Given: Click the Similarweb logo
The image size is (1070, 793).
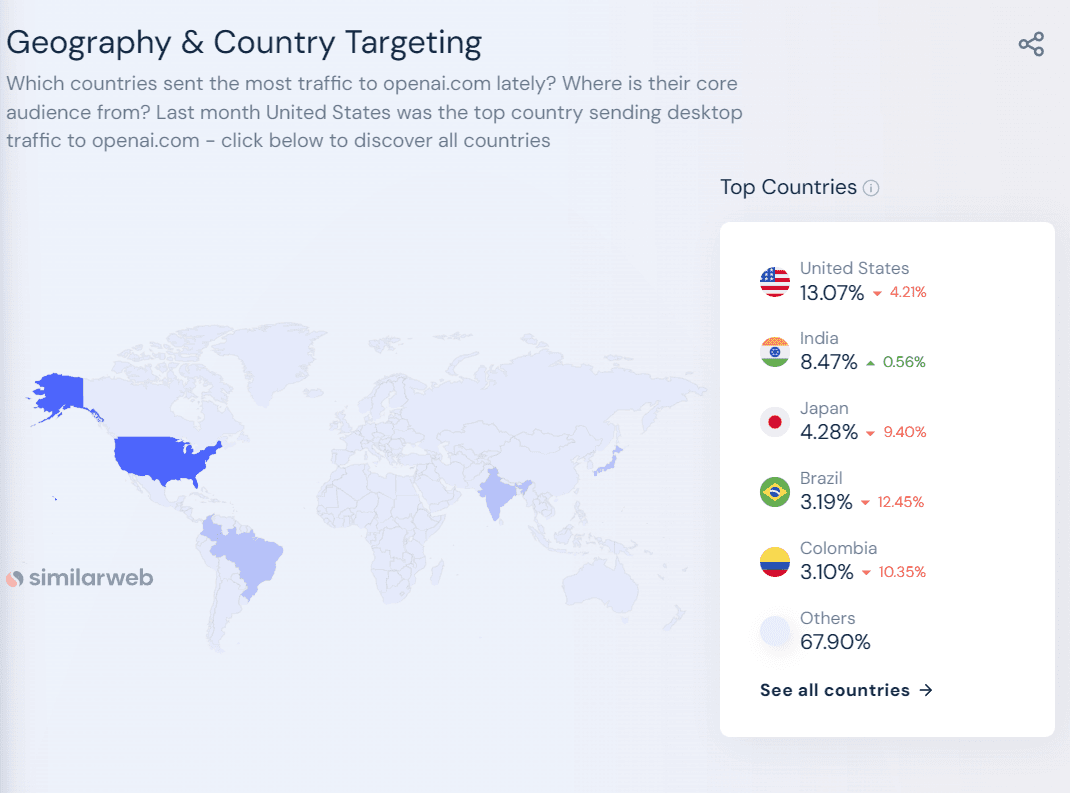Looking at the screenshot, I should point(80,578).
